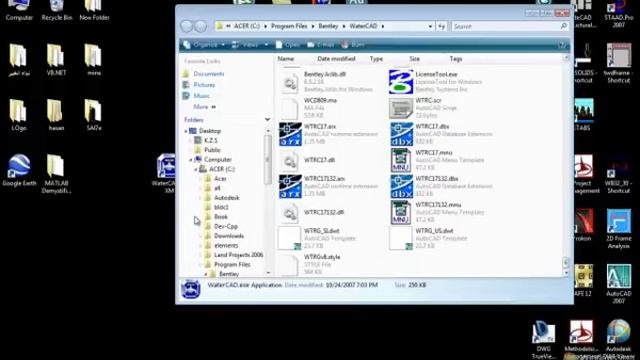Click Bentley in address breadcrumb

pyautogui.click(x=328, y=26)
